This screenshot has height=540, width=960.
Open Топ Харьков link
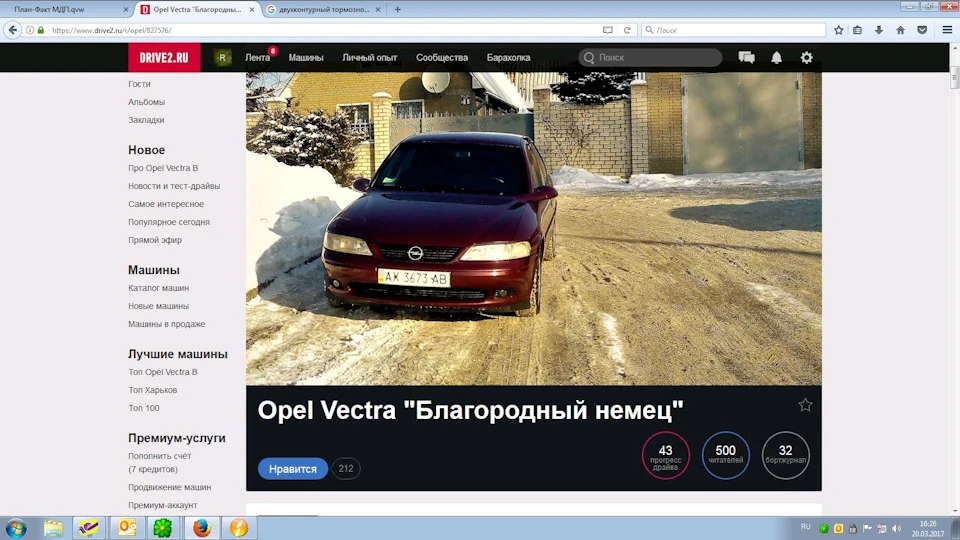coord(152,390)
